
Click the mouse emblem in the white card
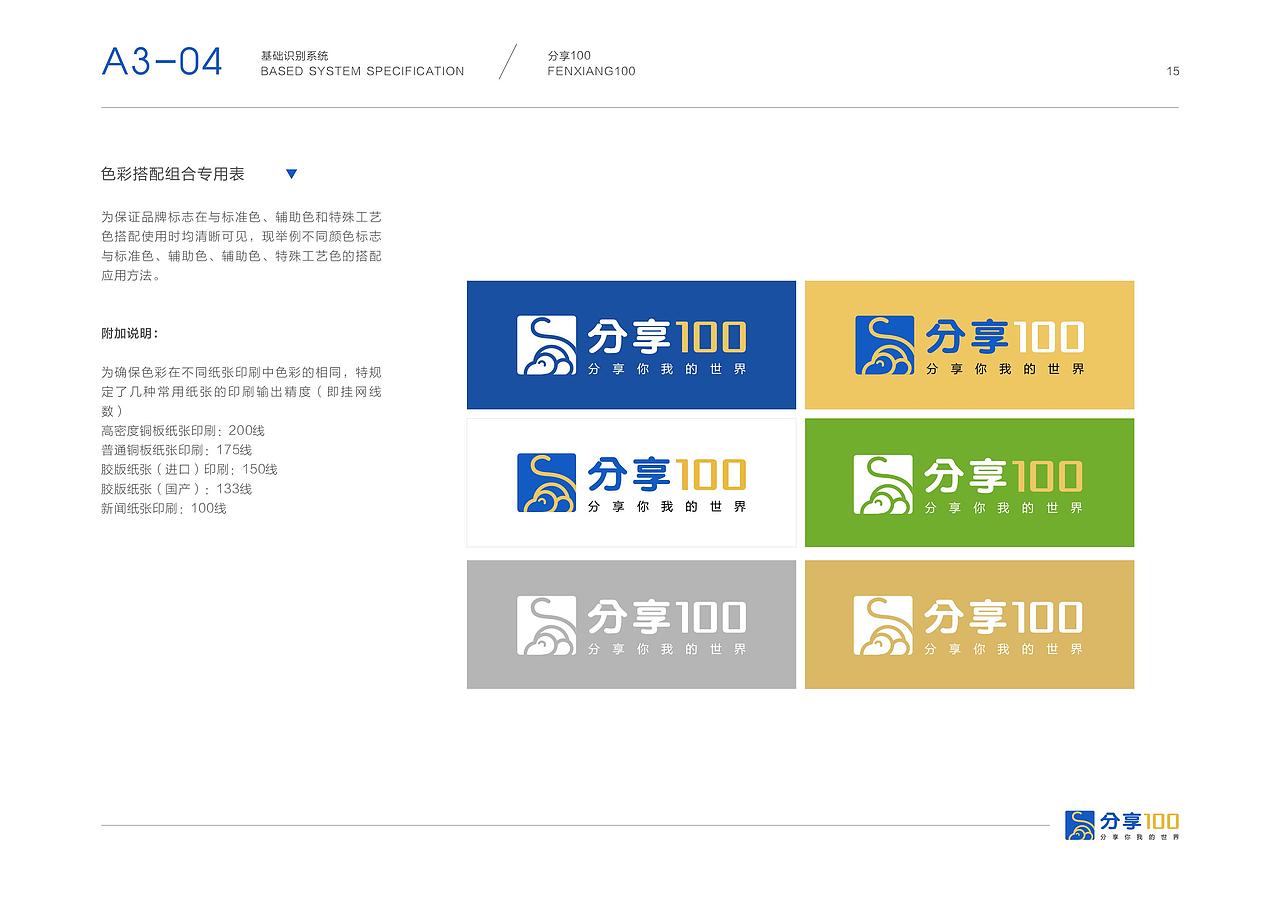tap(546, 483)
